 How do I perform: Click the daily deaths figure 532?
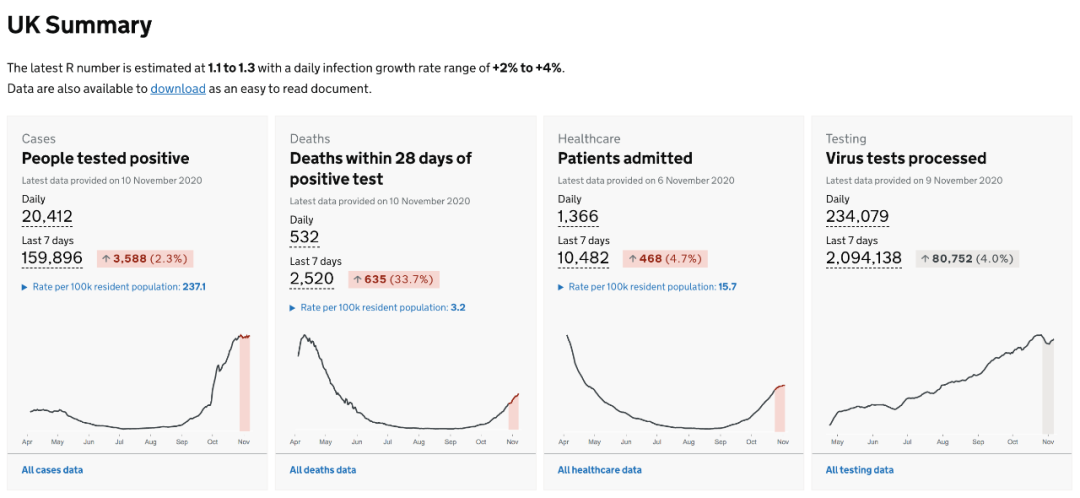pyautogui.click(x=304, y=238)
